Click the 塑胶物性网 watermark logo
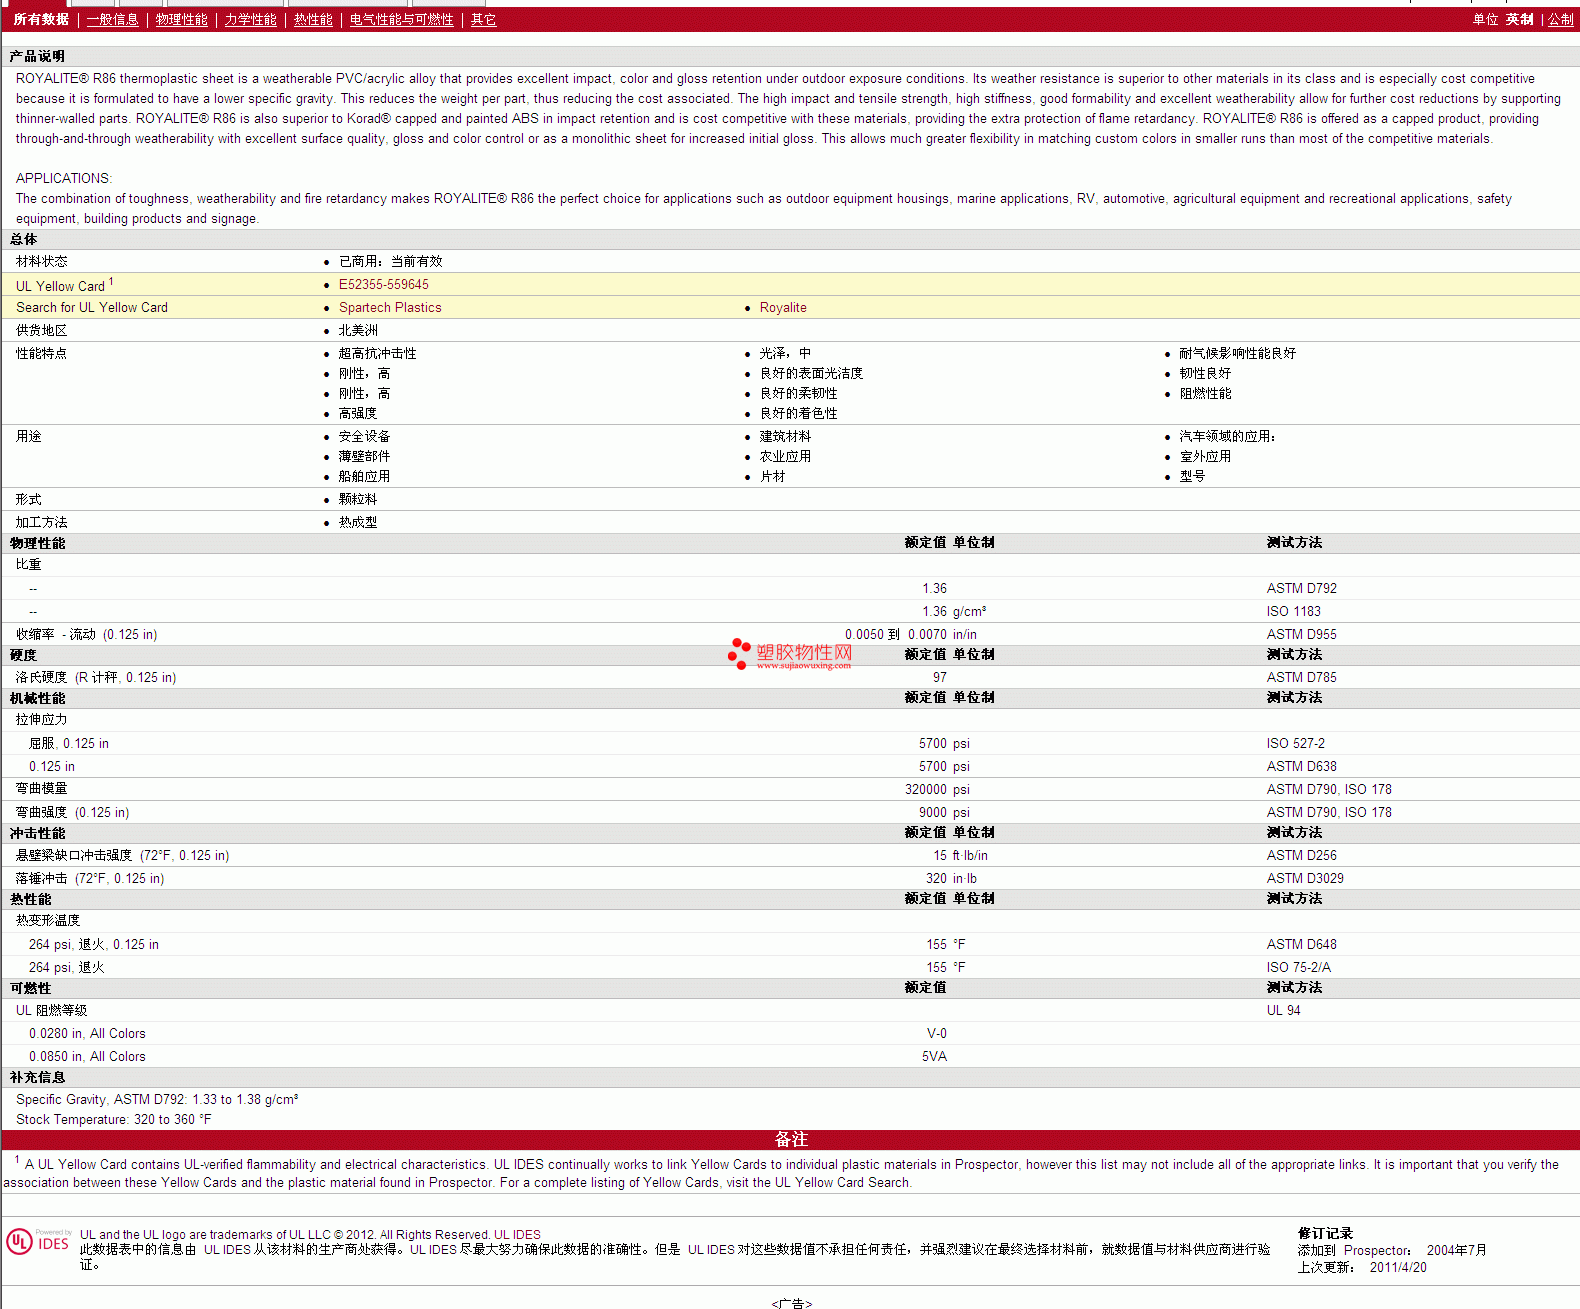The width and height of the screenshot is (1580, 1309). tap(790, 654)
